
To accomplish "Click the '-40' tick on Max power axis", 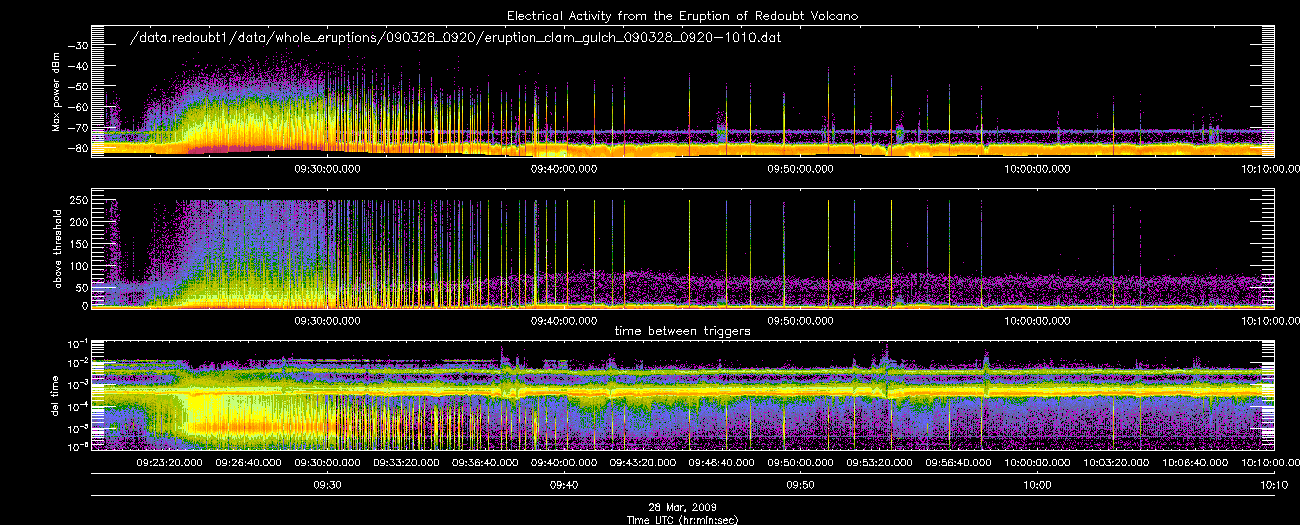I will pyautogui.click(x=80, y=67).
